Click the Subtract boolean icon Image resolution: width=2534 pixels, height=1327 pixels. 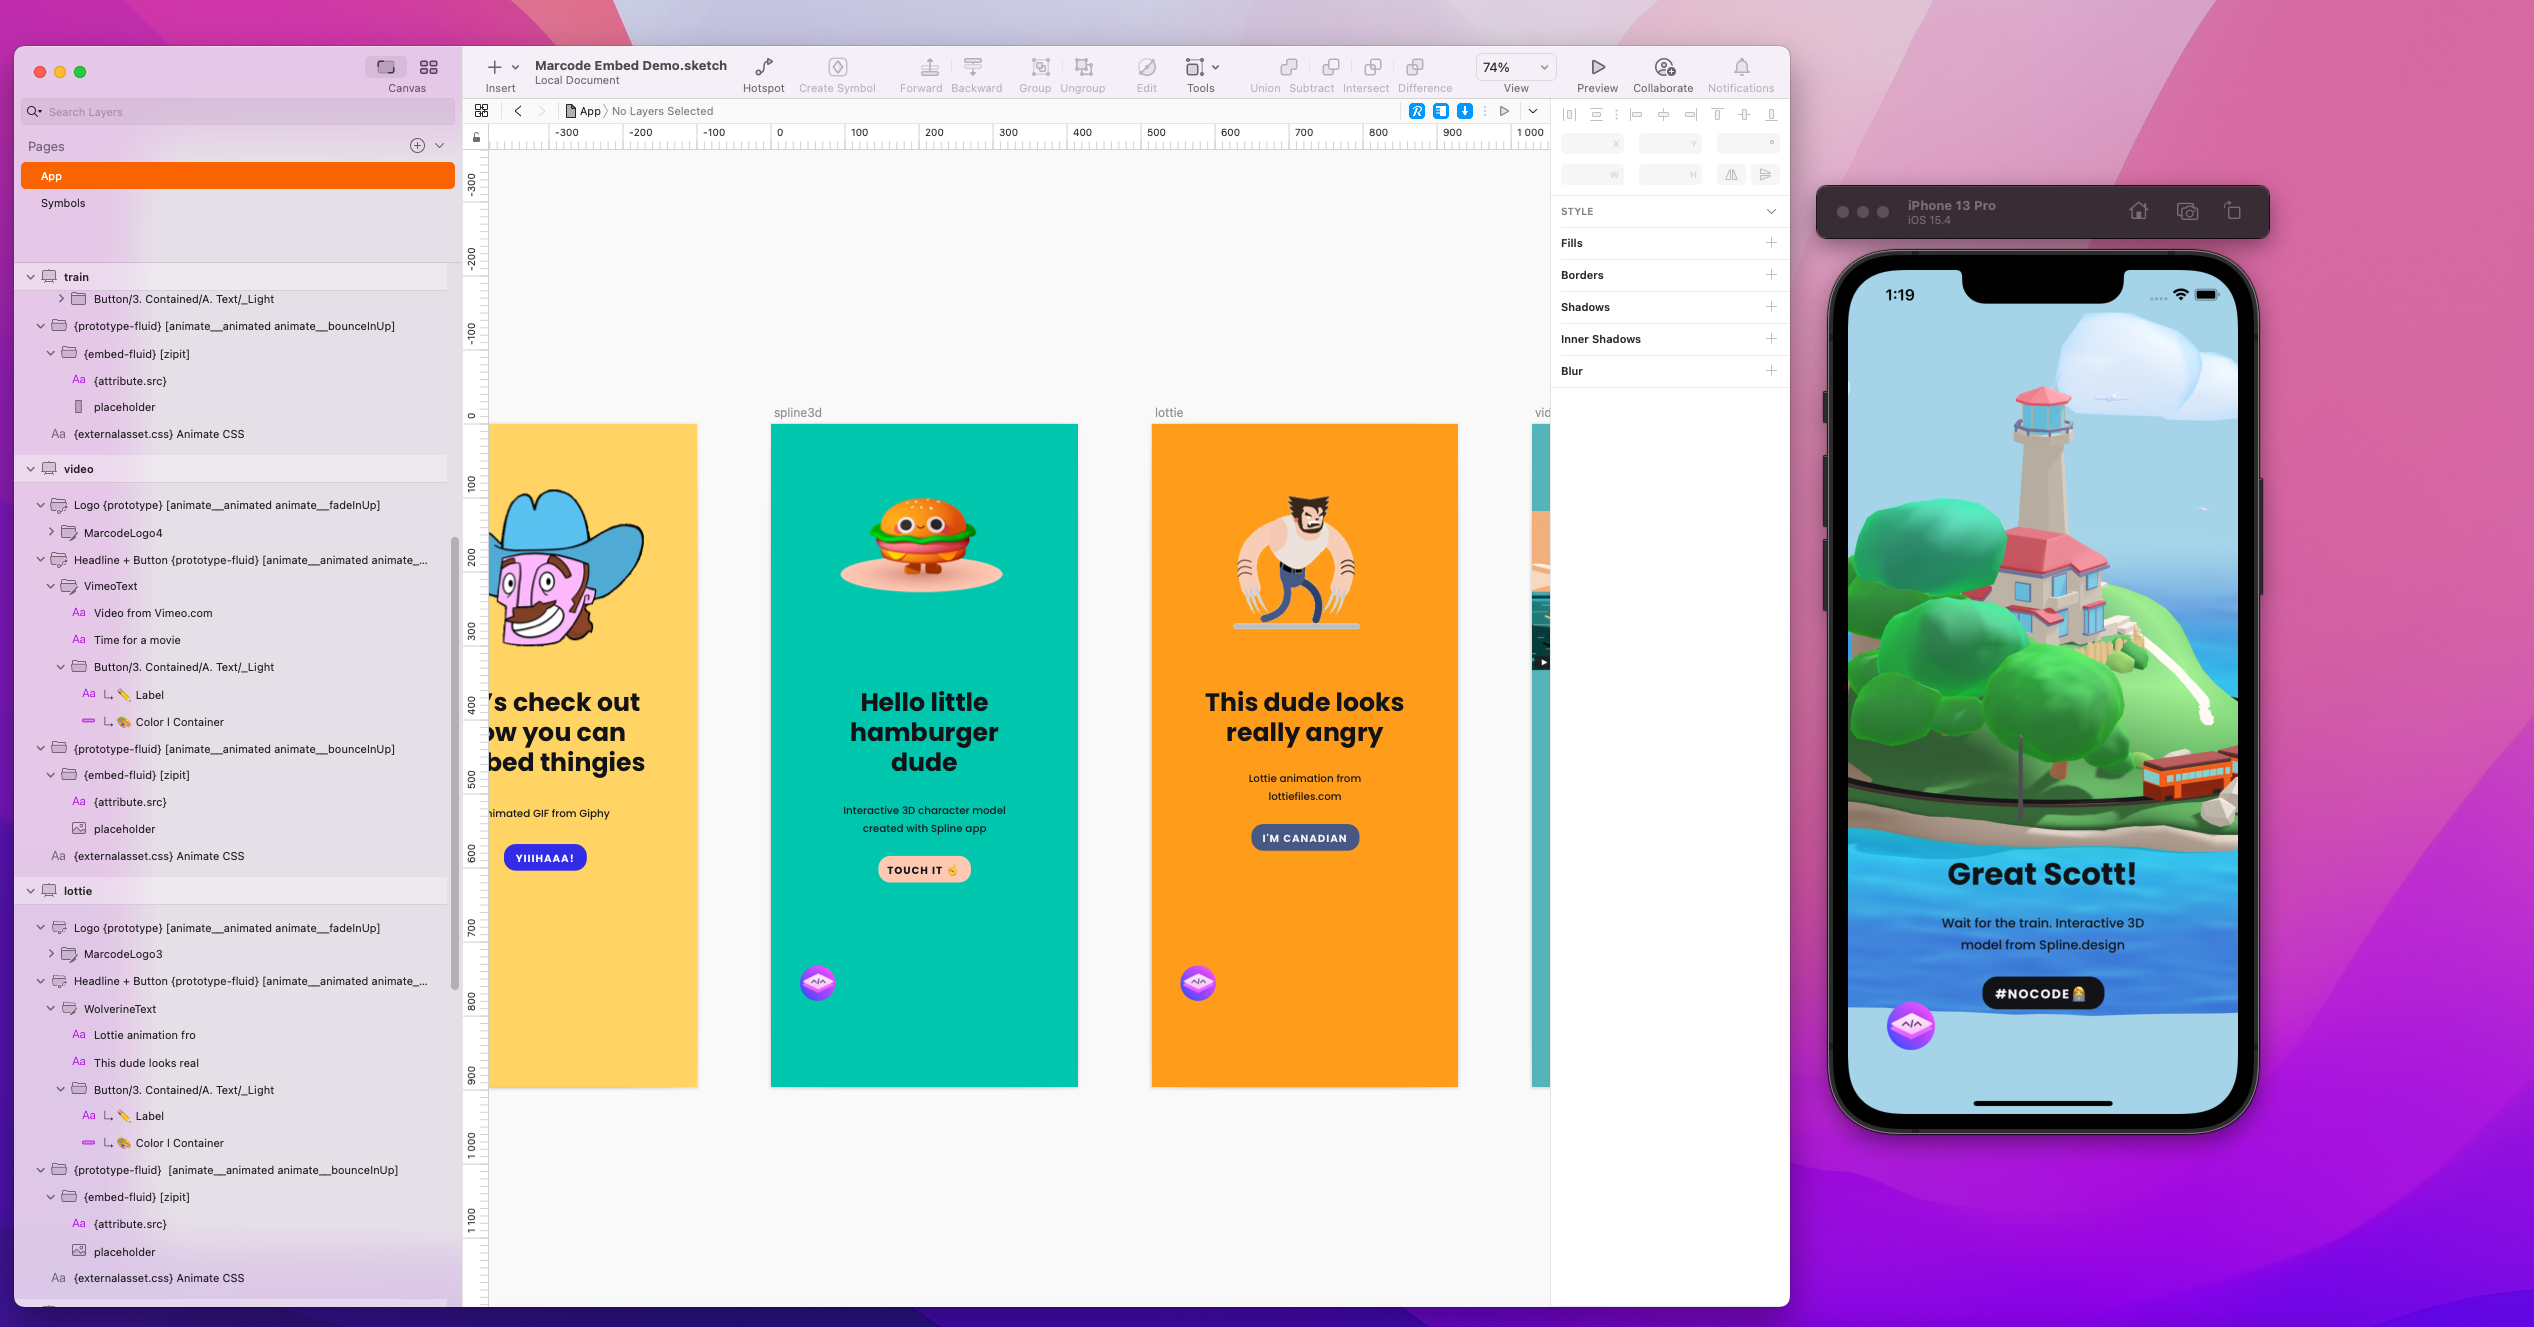(1331, 67)
